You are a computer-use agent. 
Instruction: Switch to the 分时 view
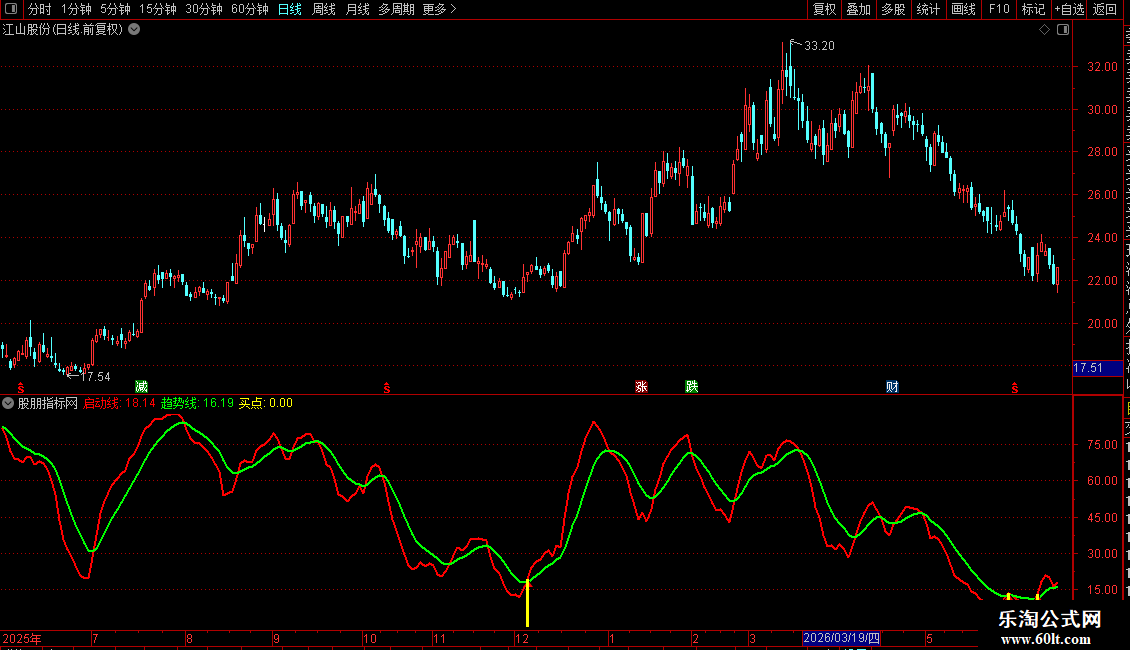pos(40,9)
